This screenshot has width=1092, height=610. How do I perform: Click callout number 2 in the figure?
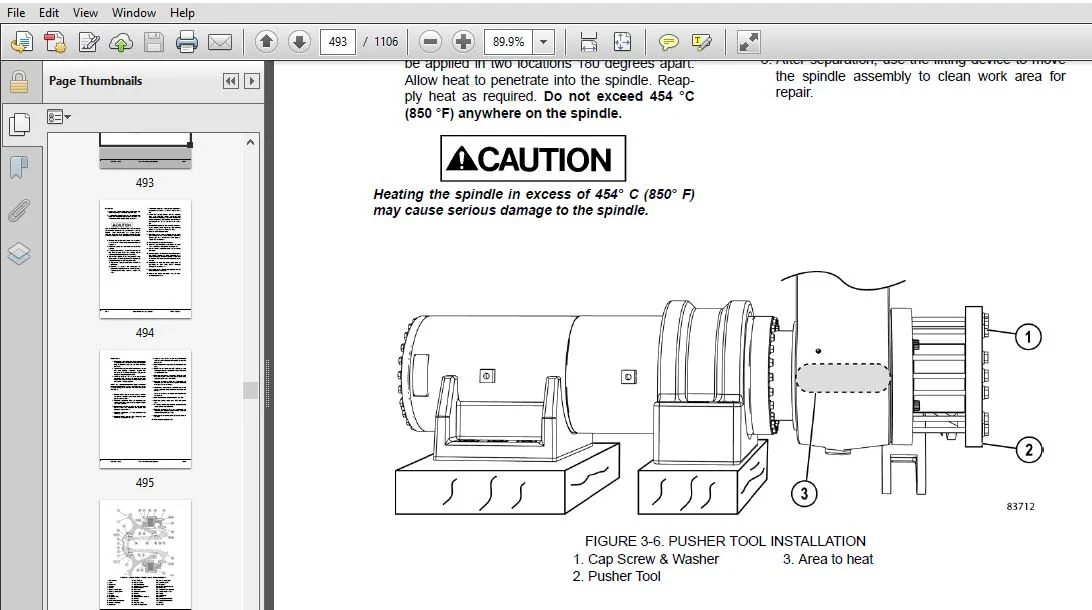pyautogui.click(x=1029, y=450)
